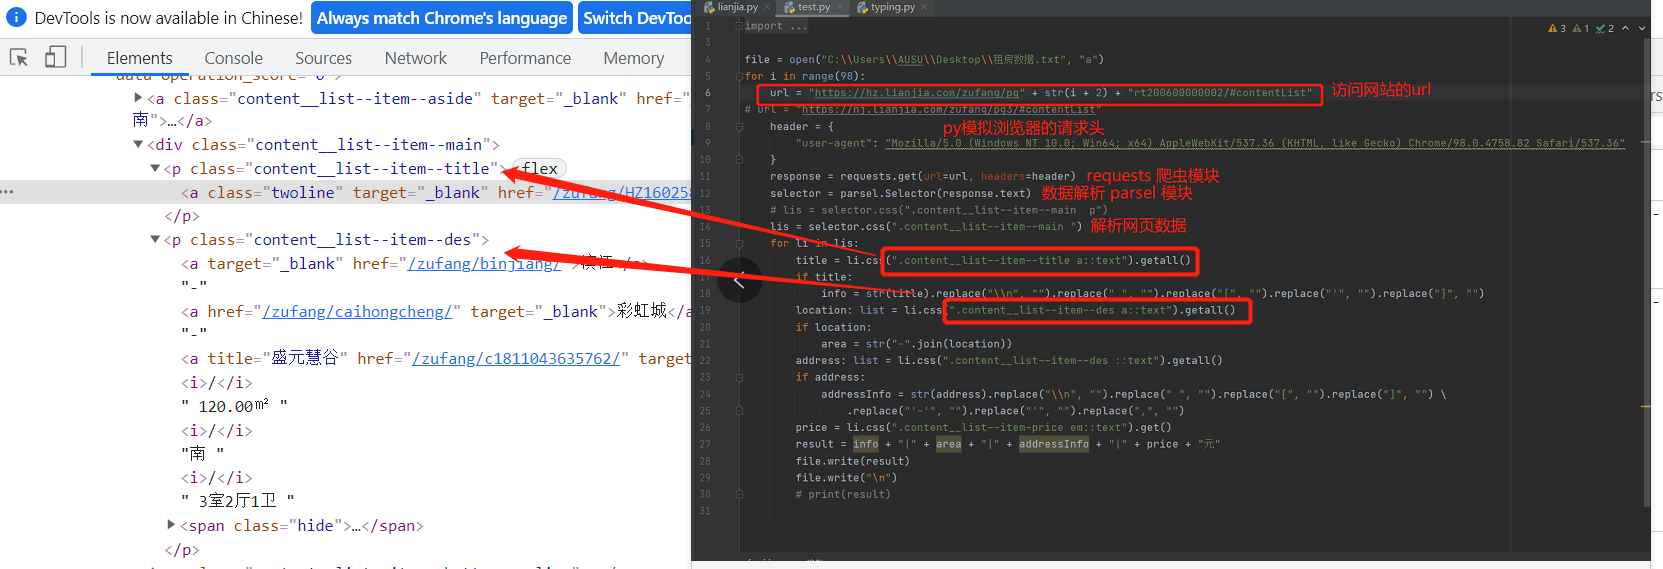Select the twoline anchor element row
Image resolution: width=1663 pixels, height=569 pixels.
click(x=345, y=192)
